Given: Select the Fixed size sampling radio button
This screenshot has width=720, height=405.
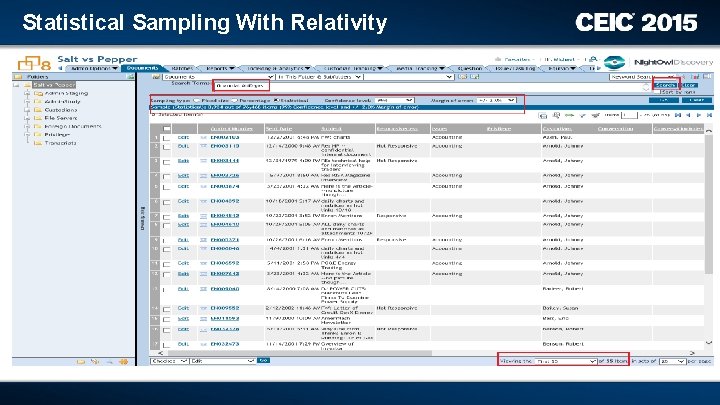Looking at the screenshot, I should pyautogui.click(x=197, y=100).
